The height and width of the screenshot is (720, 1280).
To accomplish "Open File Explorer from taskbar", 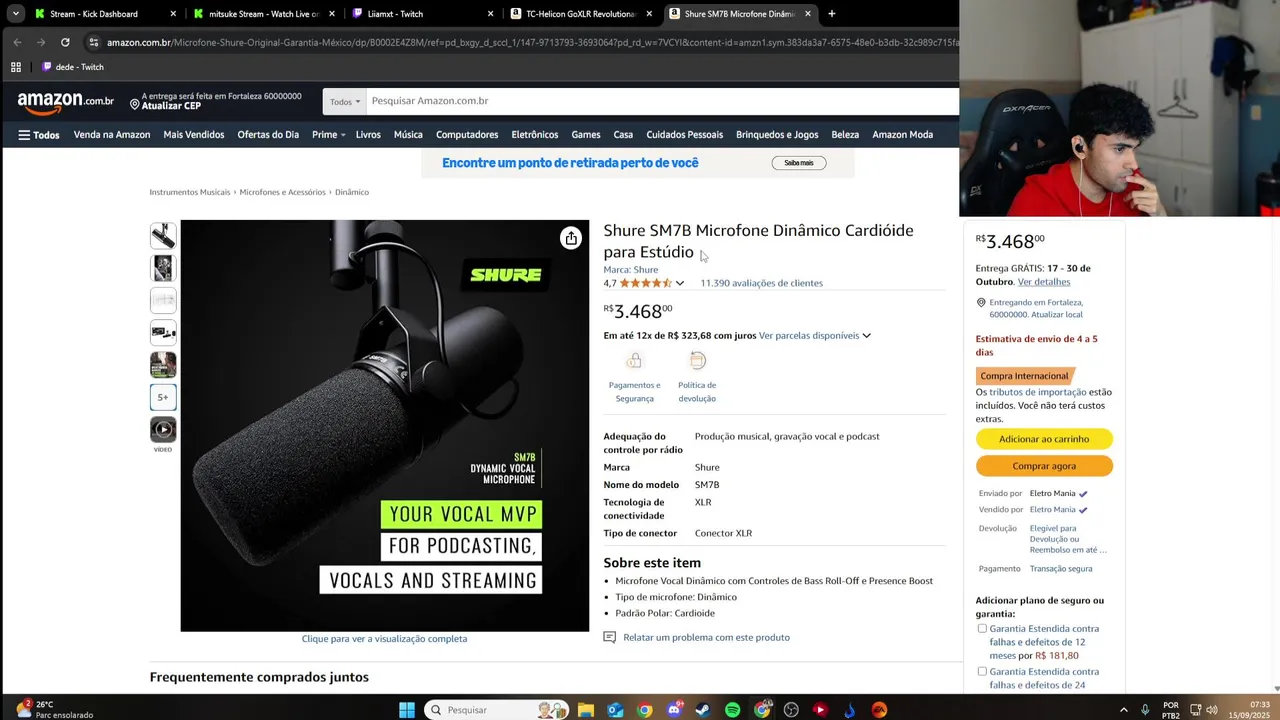I will (x=586, y=710).
